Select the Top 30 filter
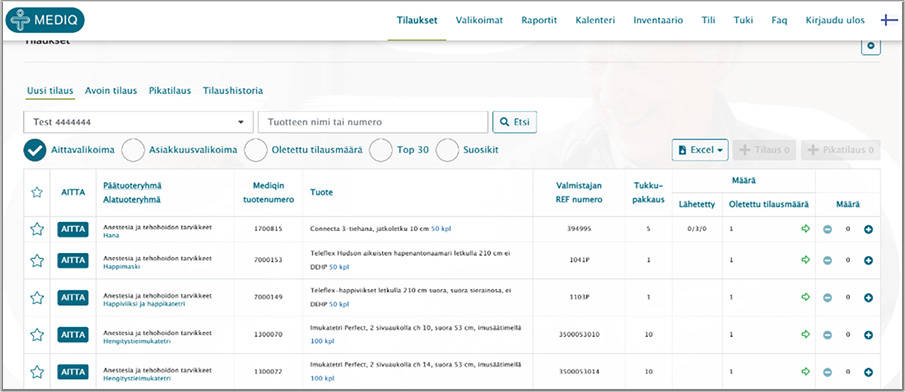905x392 pixels. 381,150
